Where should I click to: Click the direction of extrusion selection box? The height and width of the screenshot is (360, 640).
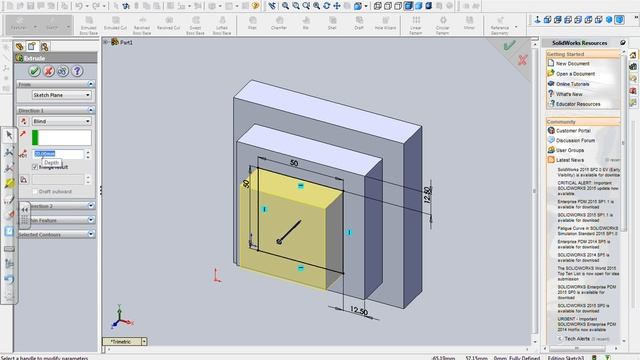(x=62, y=138)
